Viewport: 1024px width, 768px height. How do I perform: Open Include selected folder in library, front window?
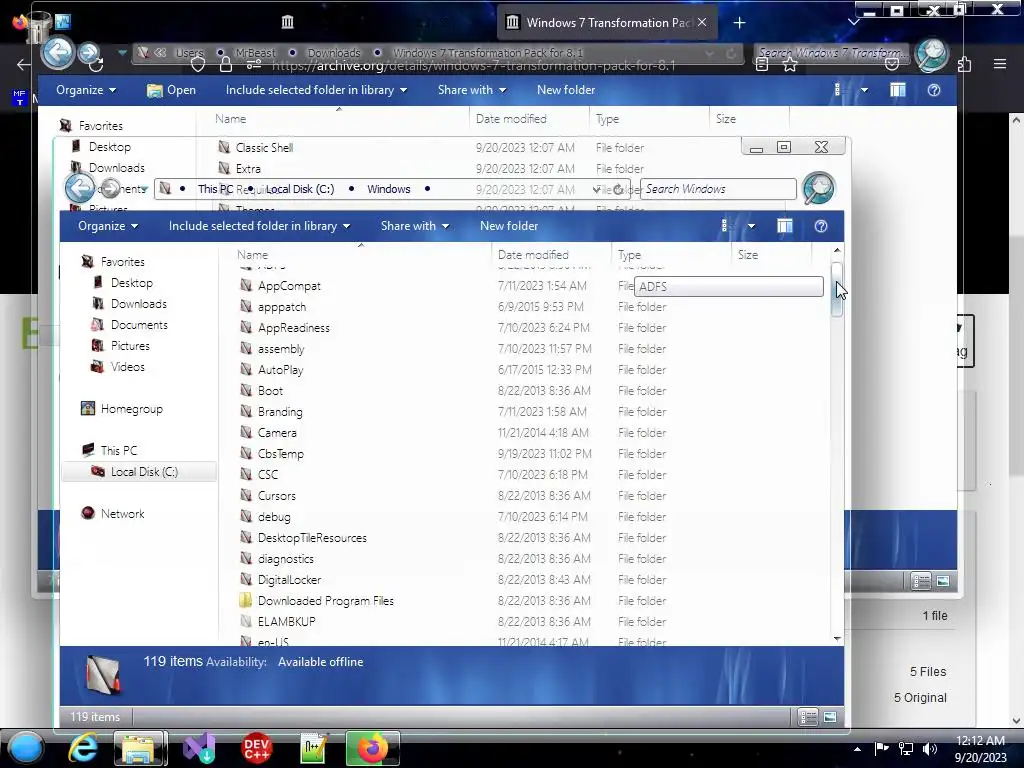point(259,226)
